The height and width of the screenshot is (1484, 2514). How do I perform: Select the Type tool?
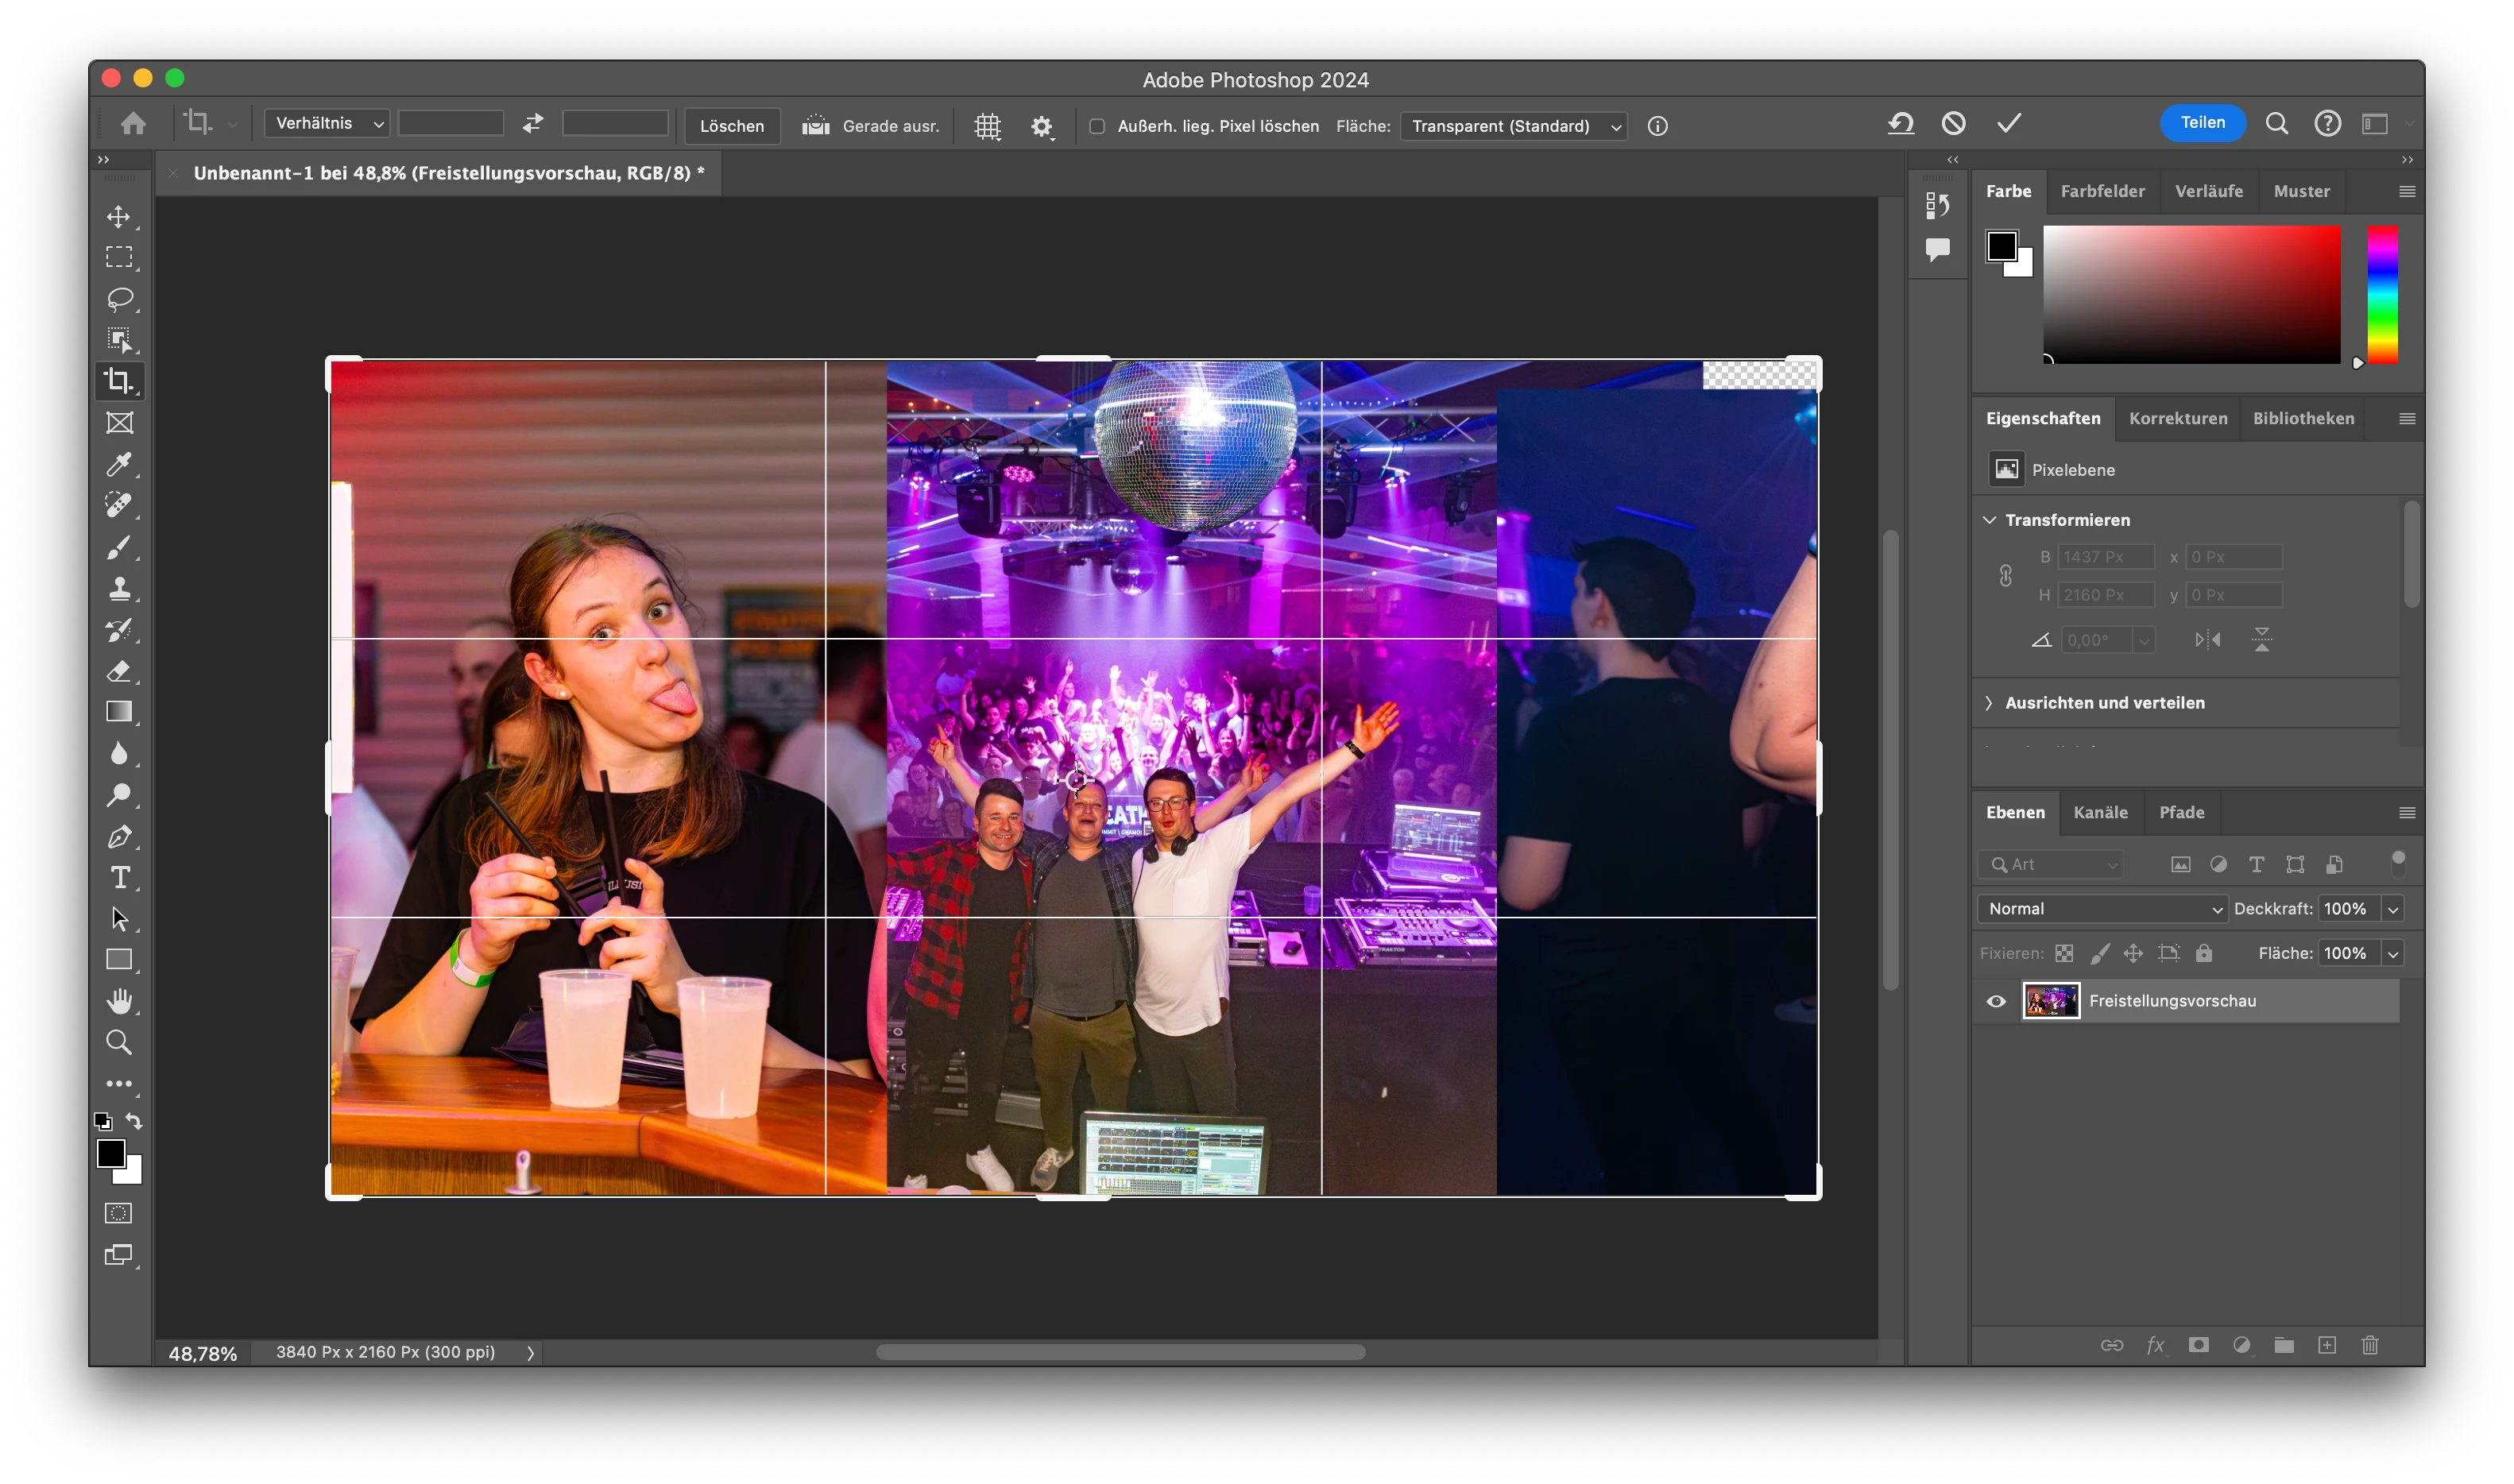(x=120, y=877)
